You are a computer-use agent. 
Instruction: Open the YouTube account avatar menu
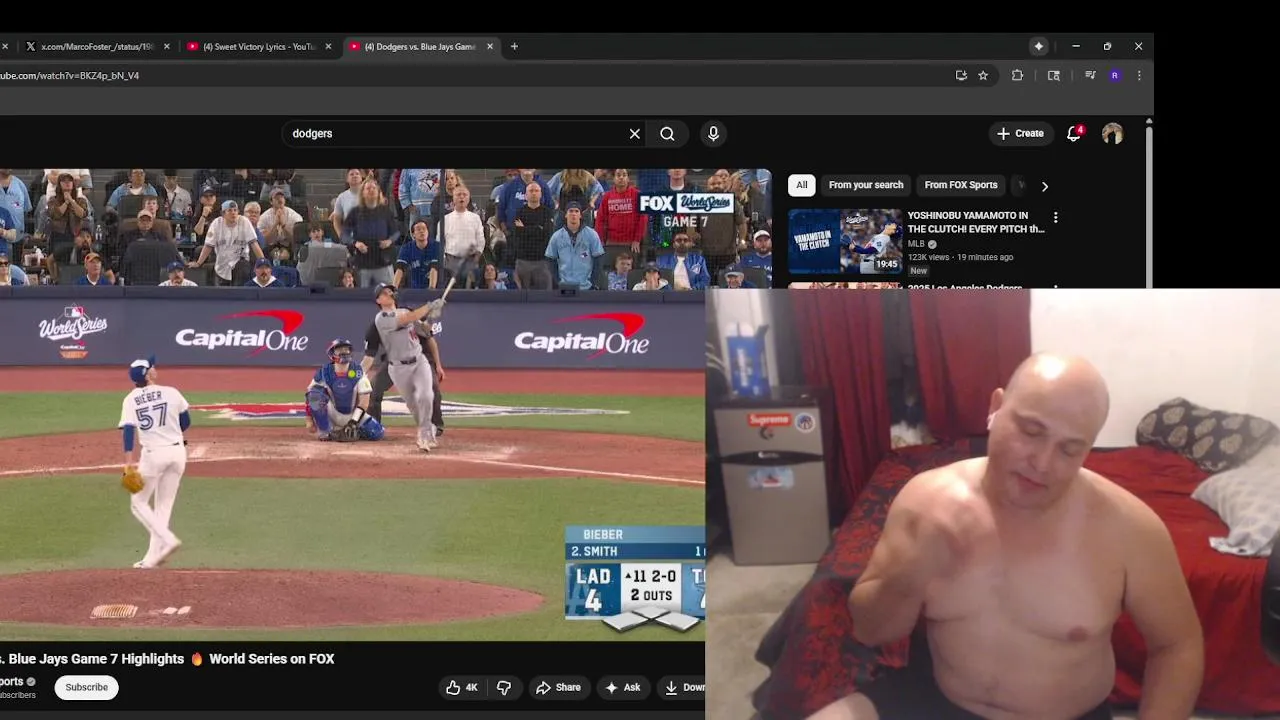(x=1112, y=133)
